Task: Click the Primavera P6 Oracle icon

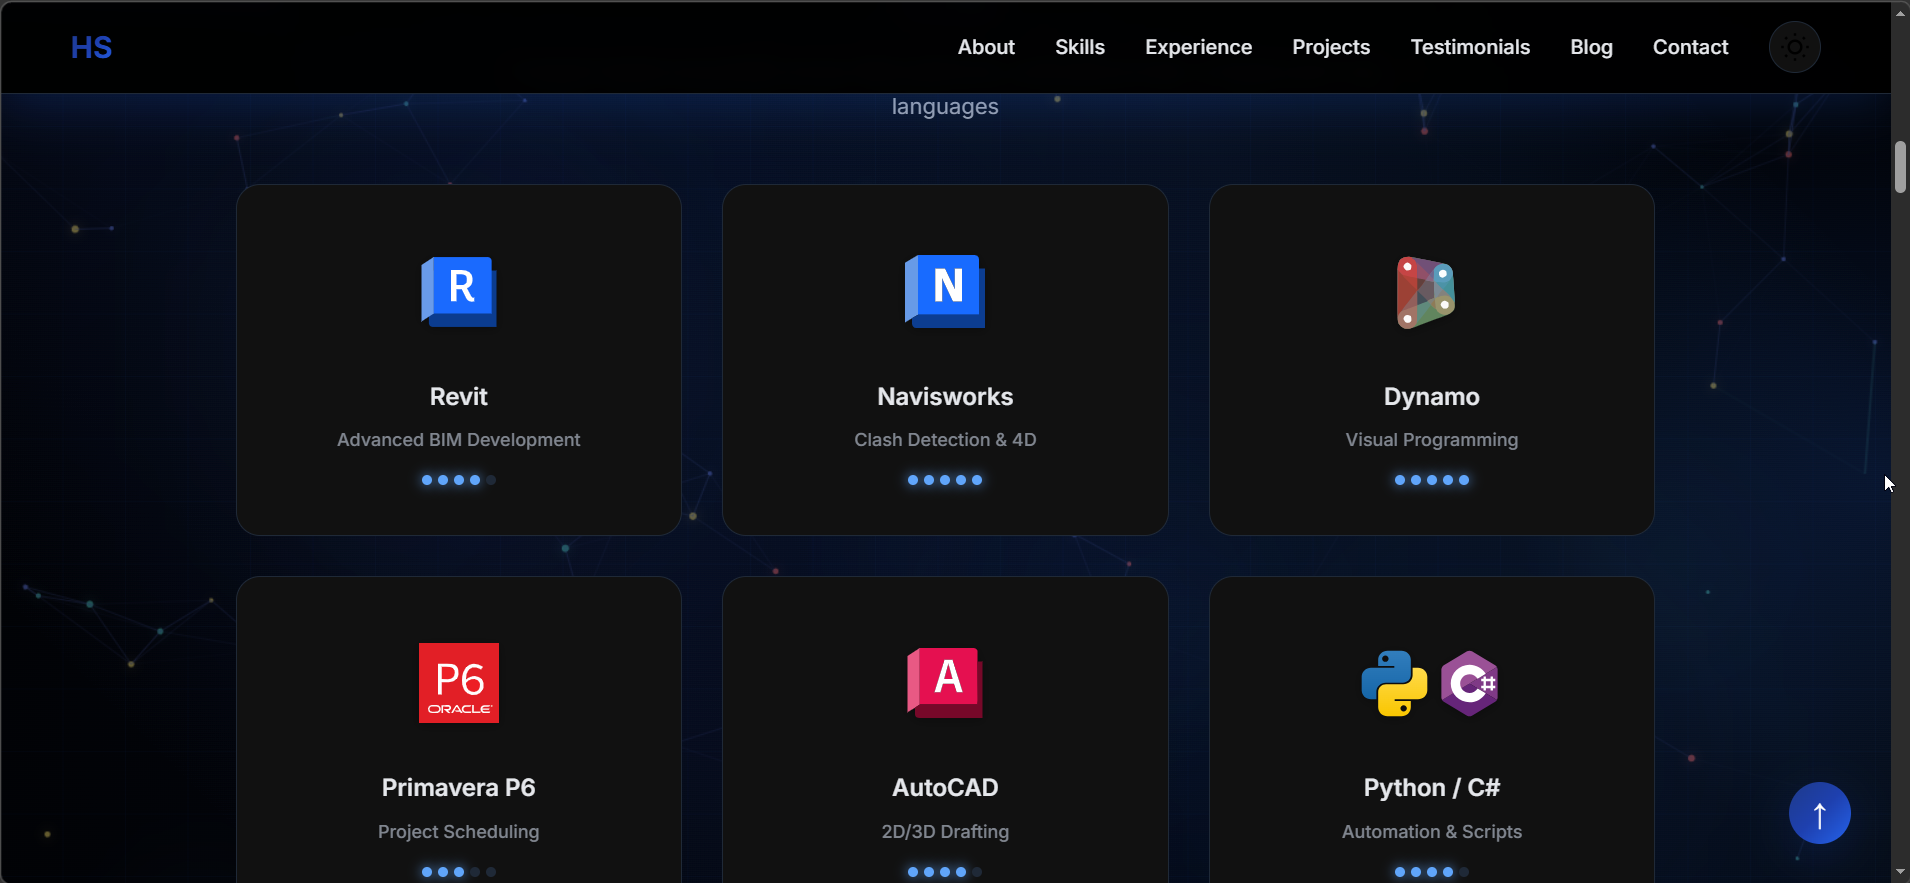Action: tap(459, 683)
